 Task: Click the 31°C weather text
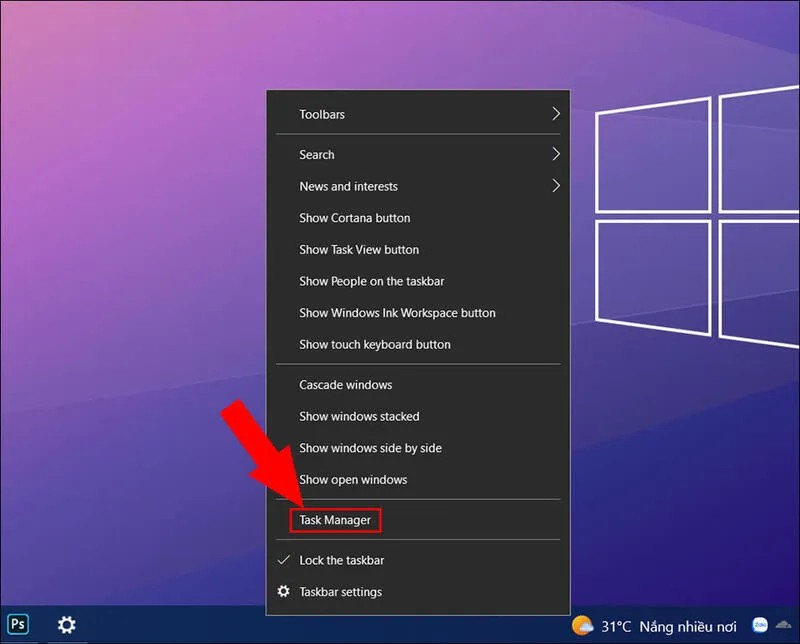616,626
